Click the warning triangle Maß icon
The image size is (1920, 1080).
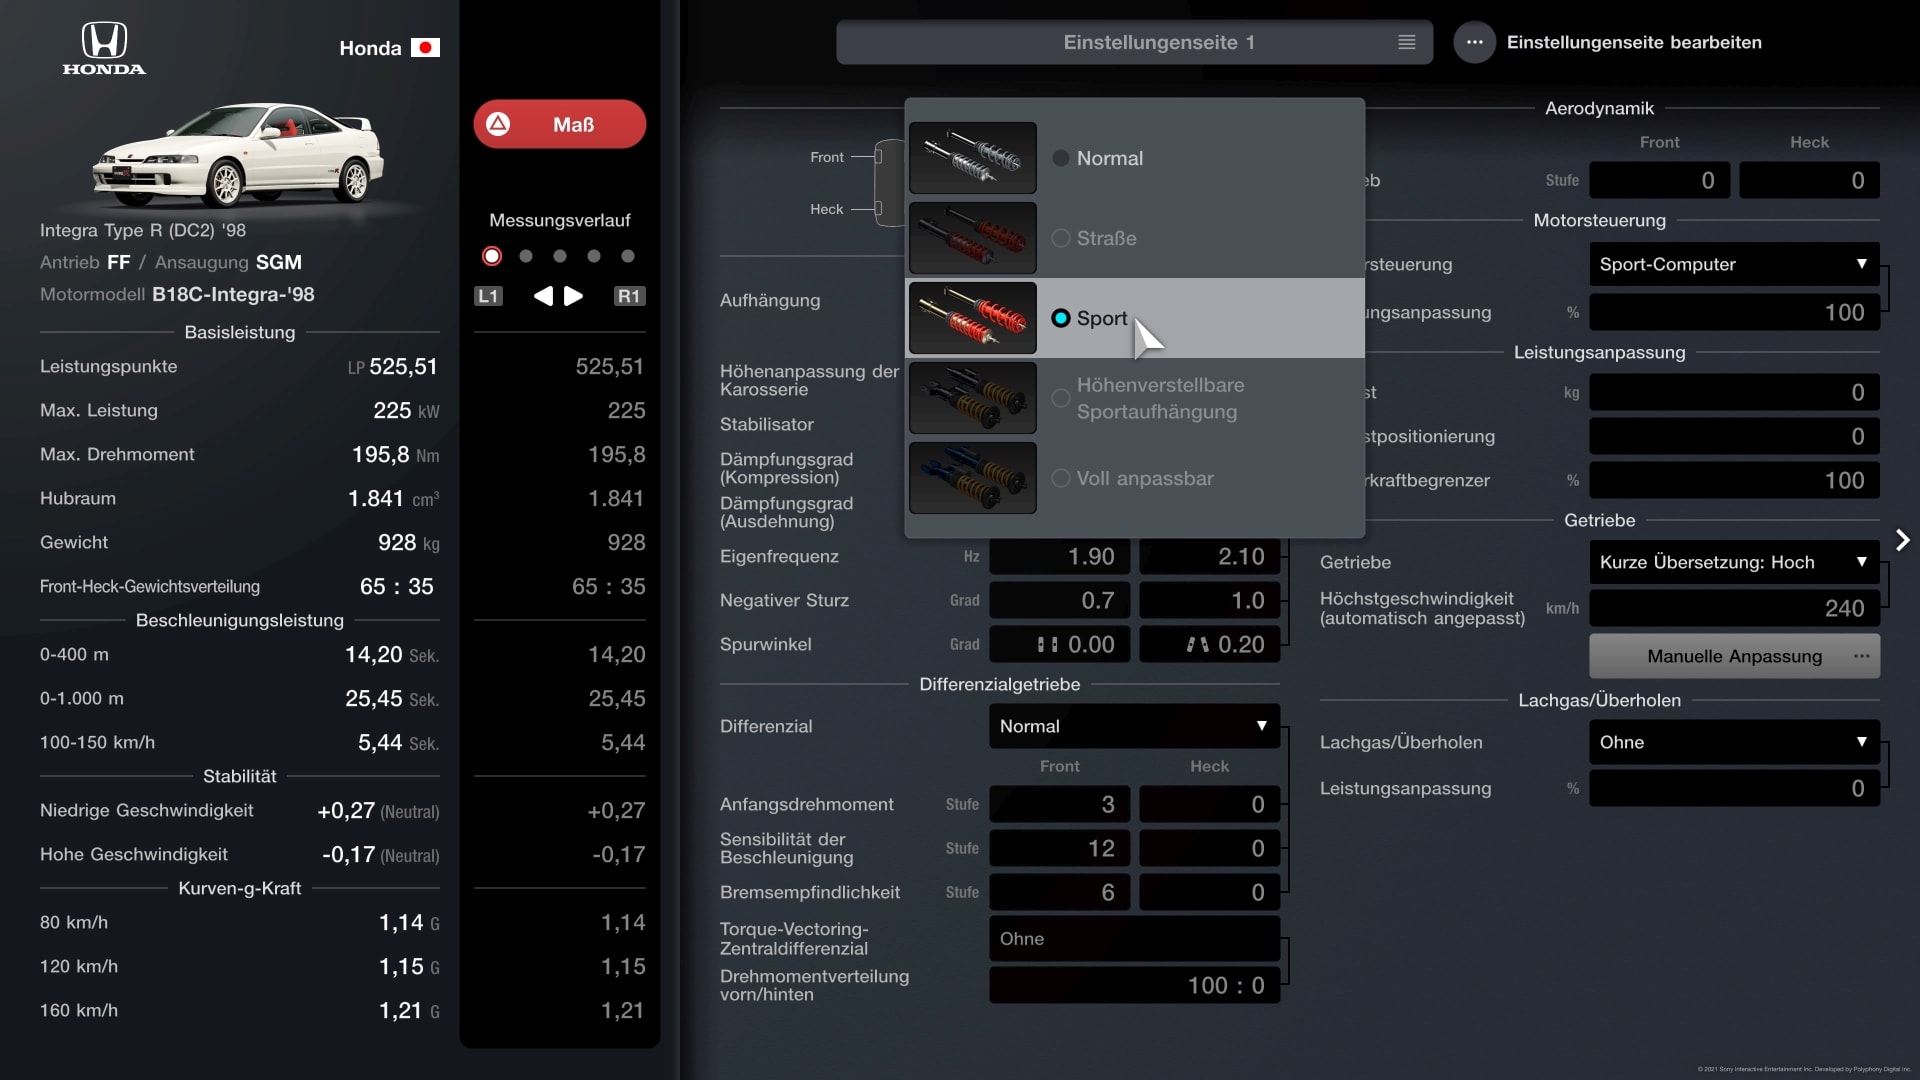point(498,124)
